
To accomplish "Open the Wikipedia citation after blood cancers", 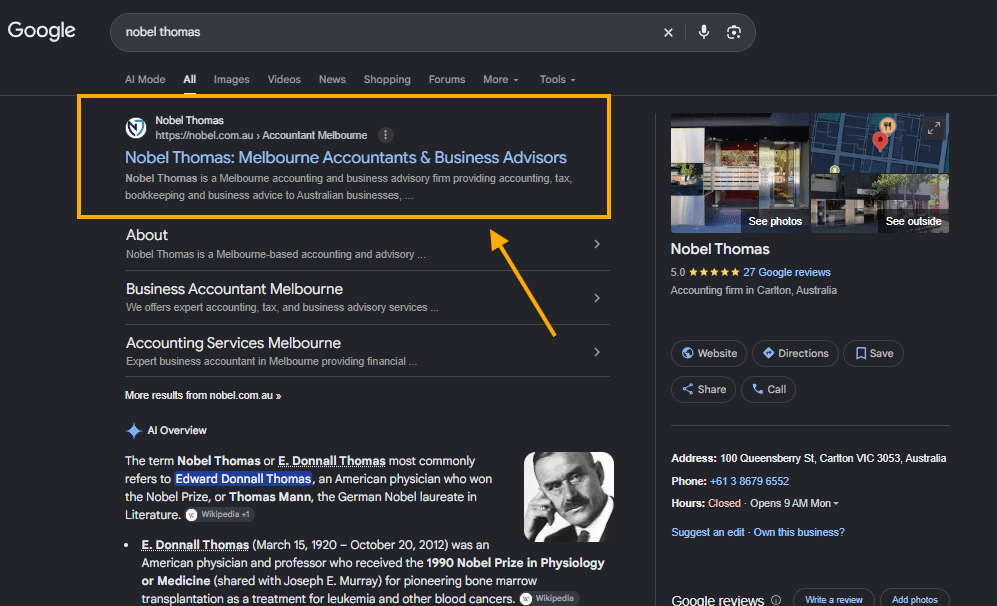I will 547,598.
